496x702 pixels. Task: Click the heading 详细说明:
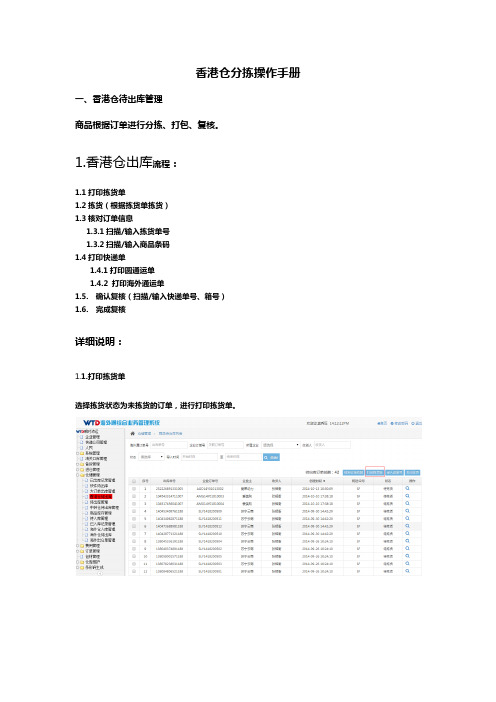[x=98, y=342]
